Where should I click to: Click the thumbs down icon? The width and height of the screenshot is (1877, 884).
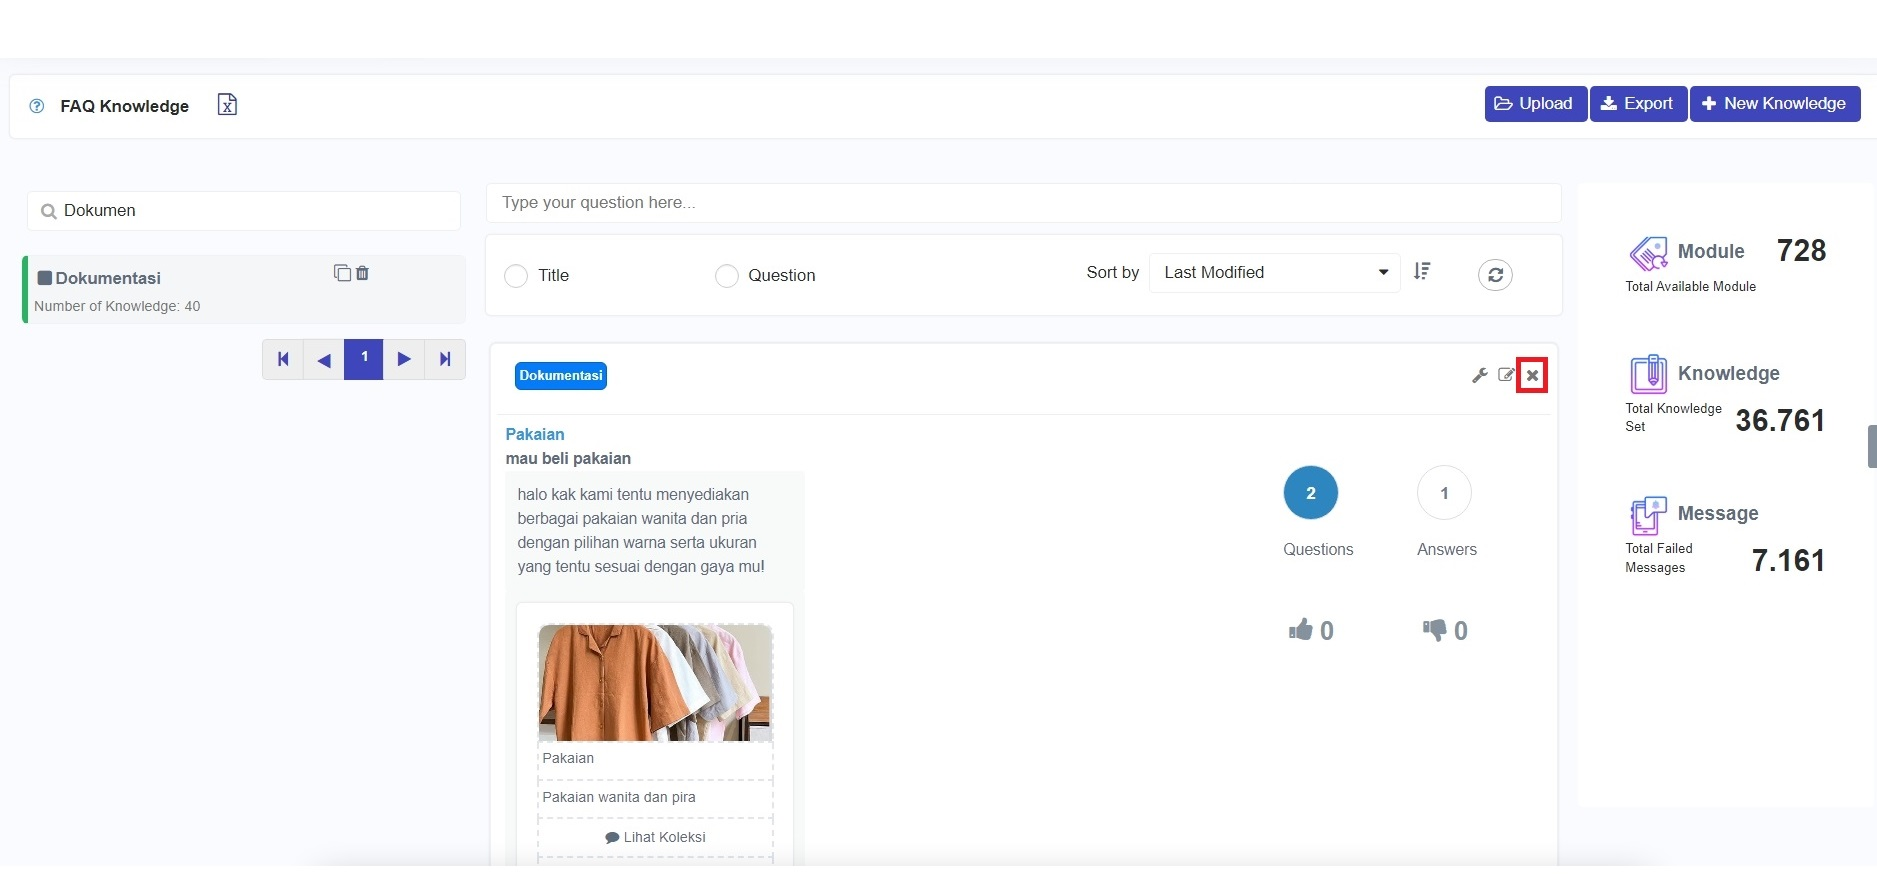1434,630
